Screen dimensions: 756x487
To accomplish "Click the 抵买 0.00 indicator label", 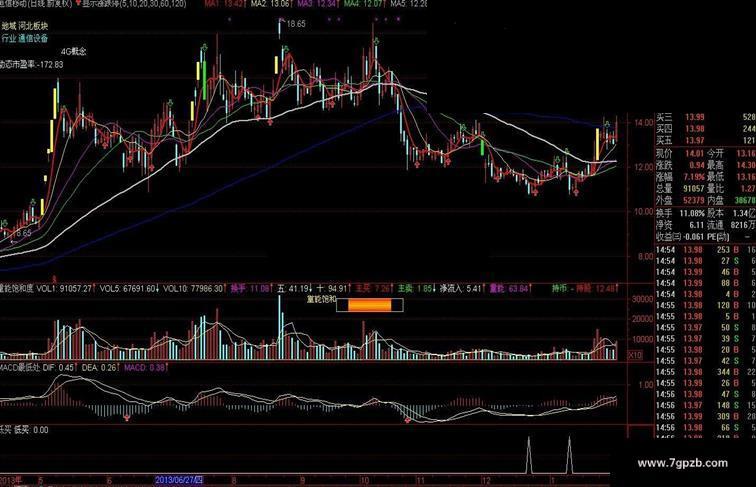I will (x=31, y=430).
